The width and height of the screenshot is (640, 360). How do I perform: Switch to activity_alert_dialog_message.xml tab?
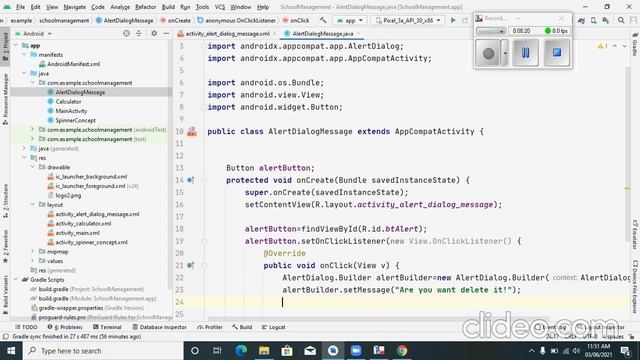[227, 33]
